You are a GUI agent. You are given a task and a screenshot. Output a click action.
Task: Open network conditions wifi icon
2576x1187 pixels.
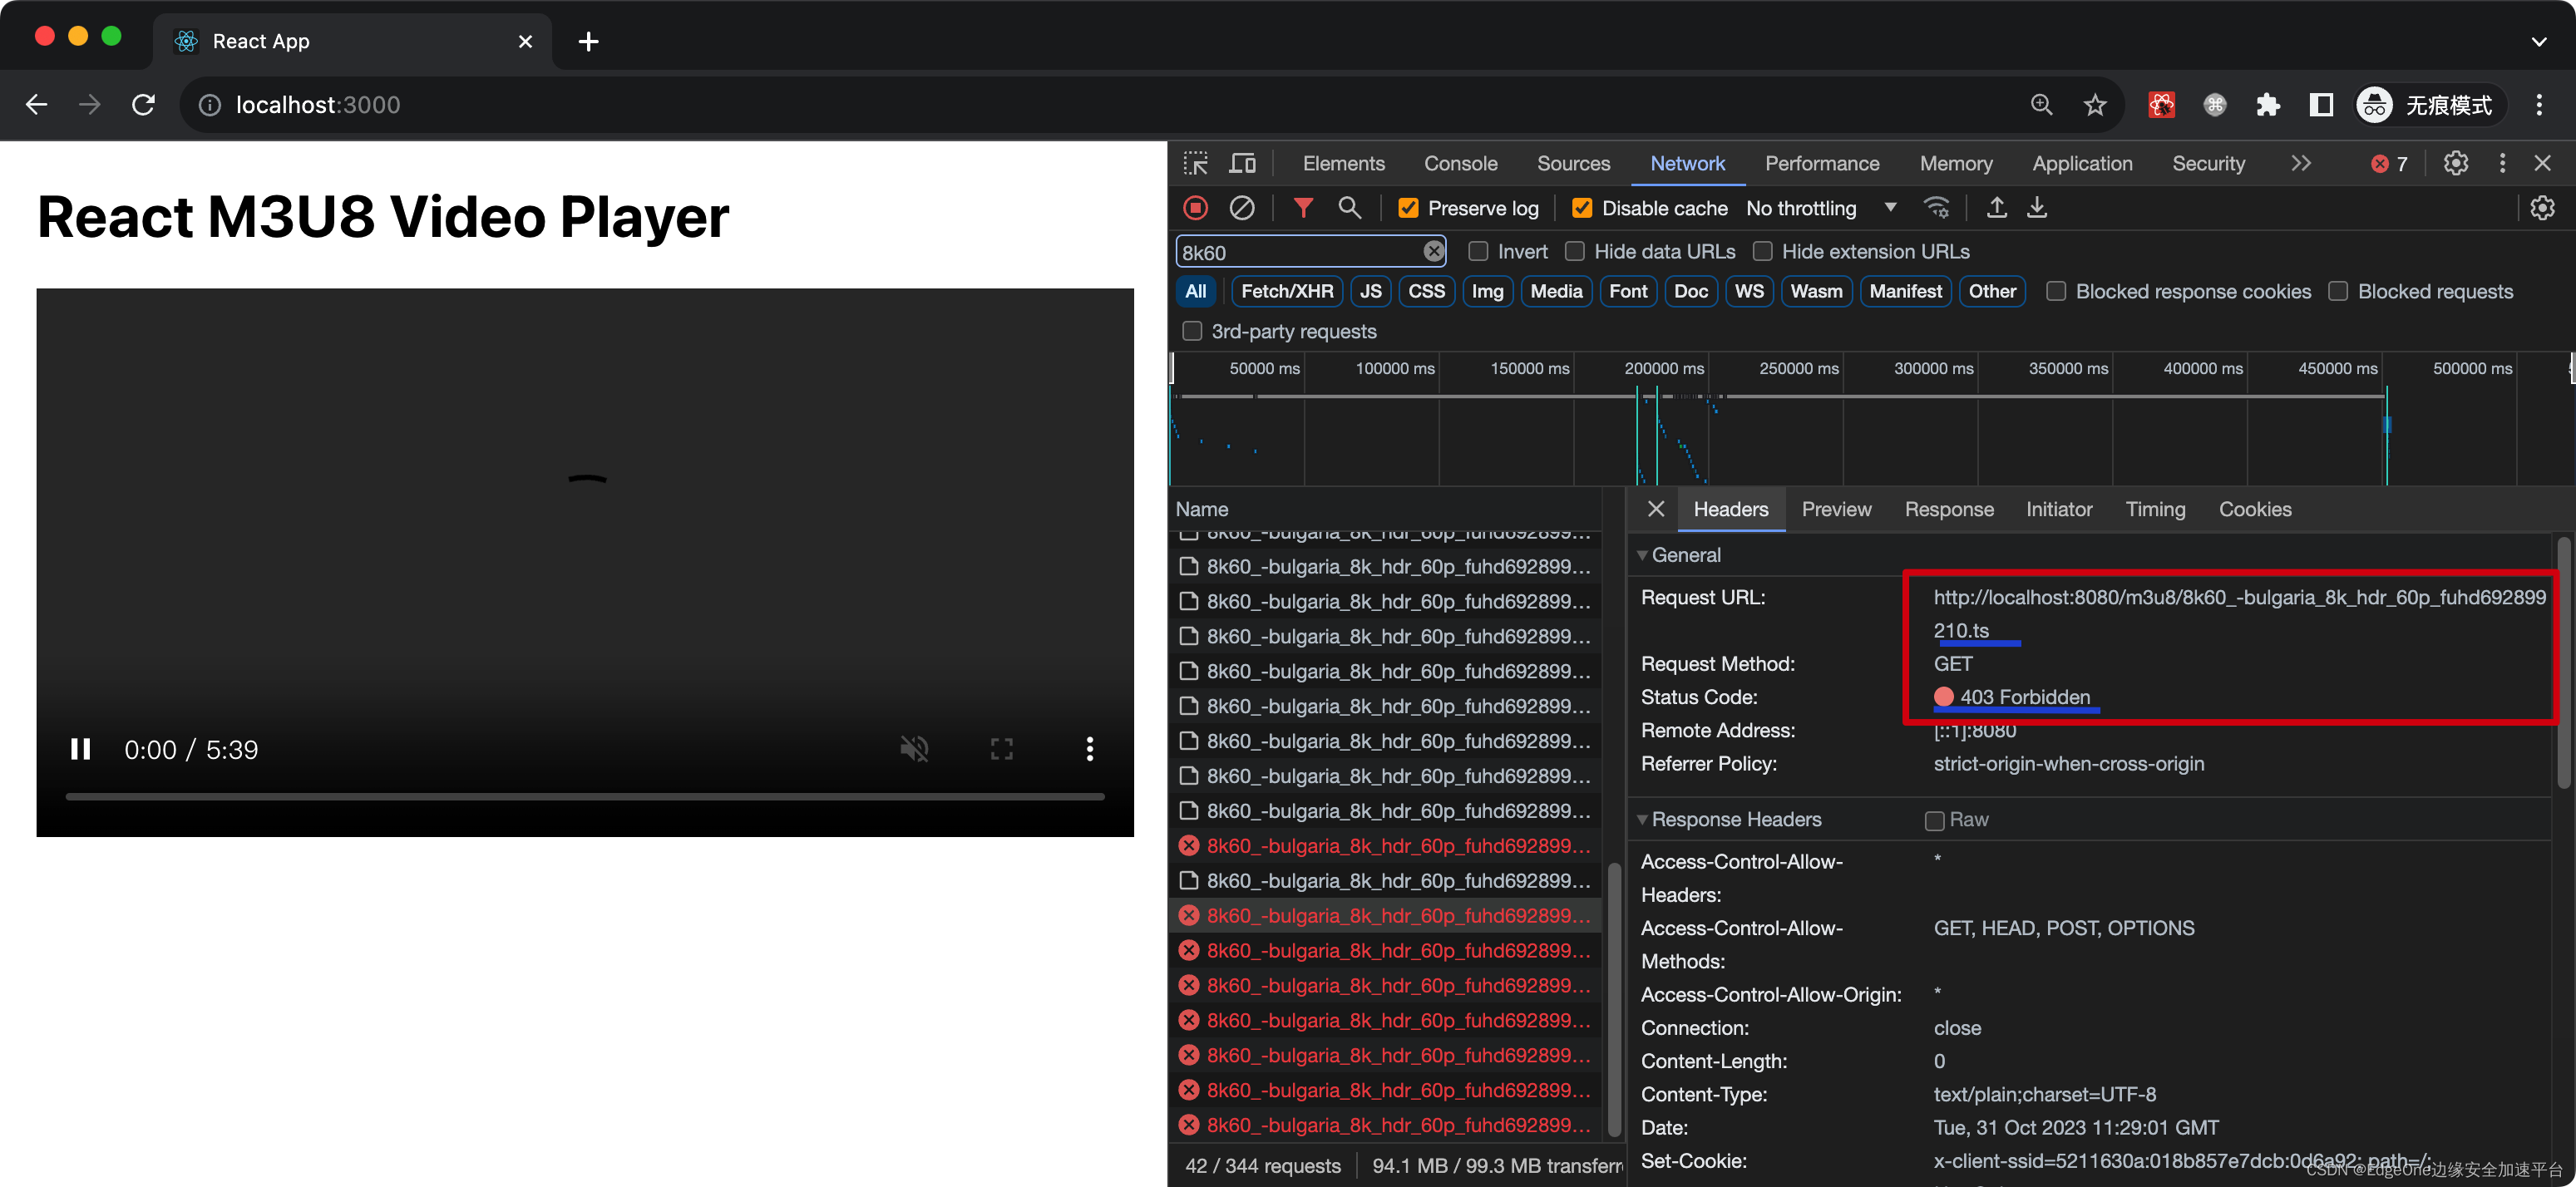click(x=1937, y=208)
